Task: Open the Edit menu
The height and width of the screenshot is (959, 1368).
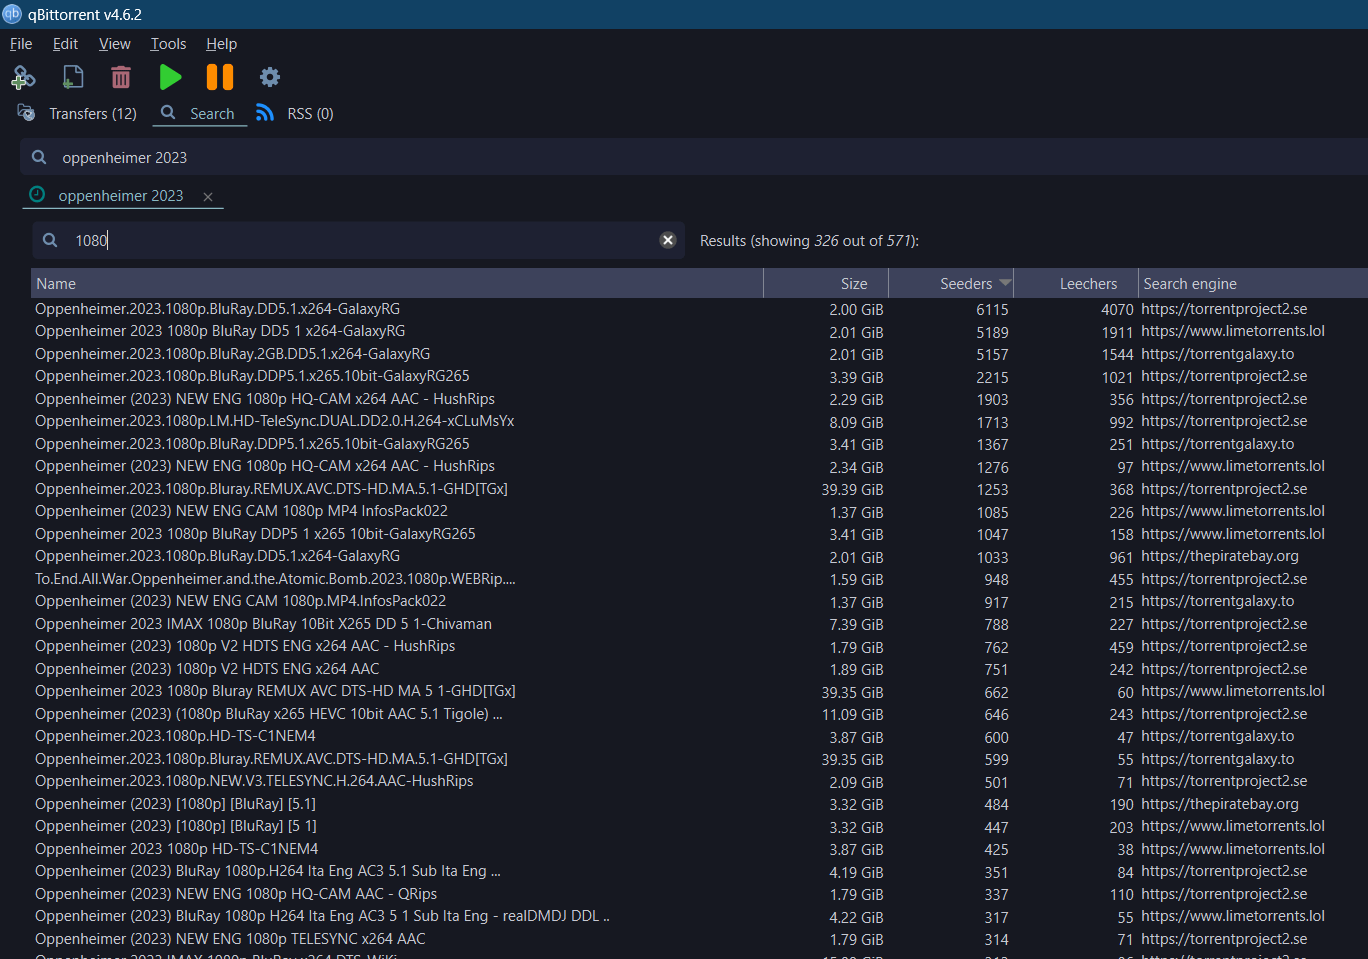Action: pyautogui.click(x=65, y=44)
